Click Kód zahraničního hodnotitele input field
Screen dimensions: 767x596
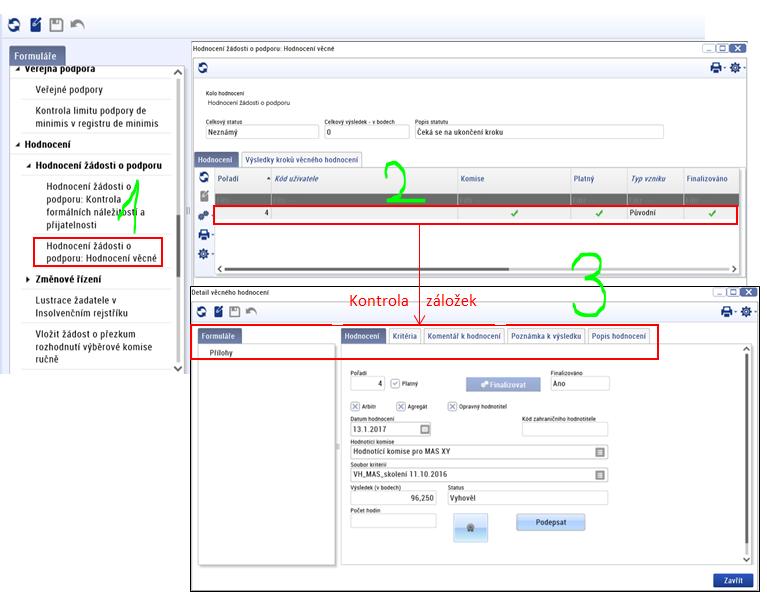click(564, 430)
